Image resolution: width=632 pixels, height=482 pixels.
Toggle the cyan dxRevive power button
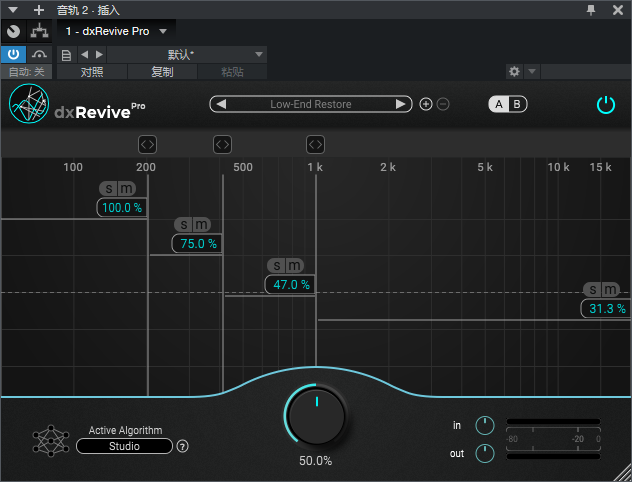605,105
